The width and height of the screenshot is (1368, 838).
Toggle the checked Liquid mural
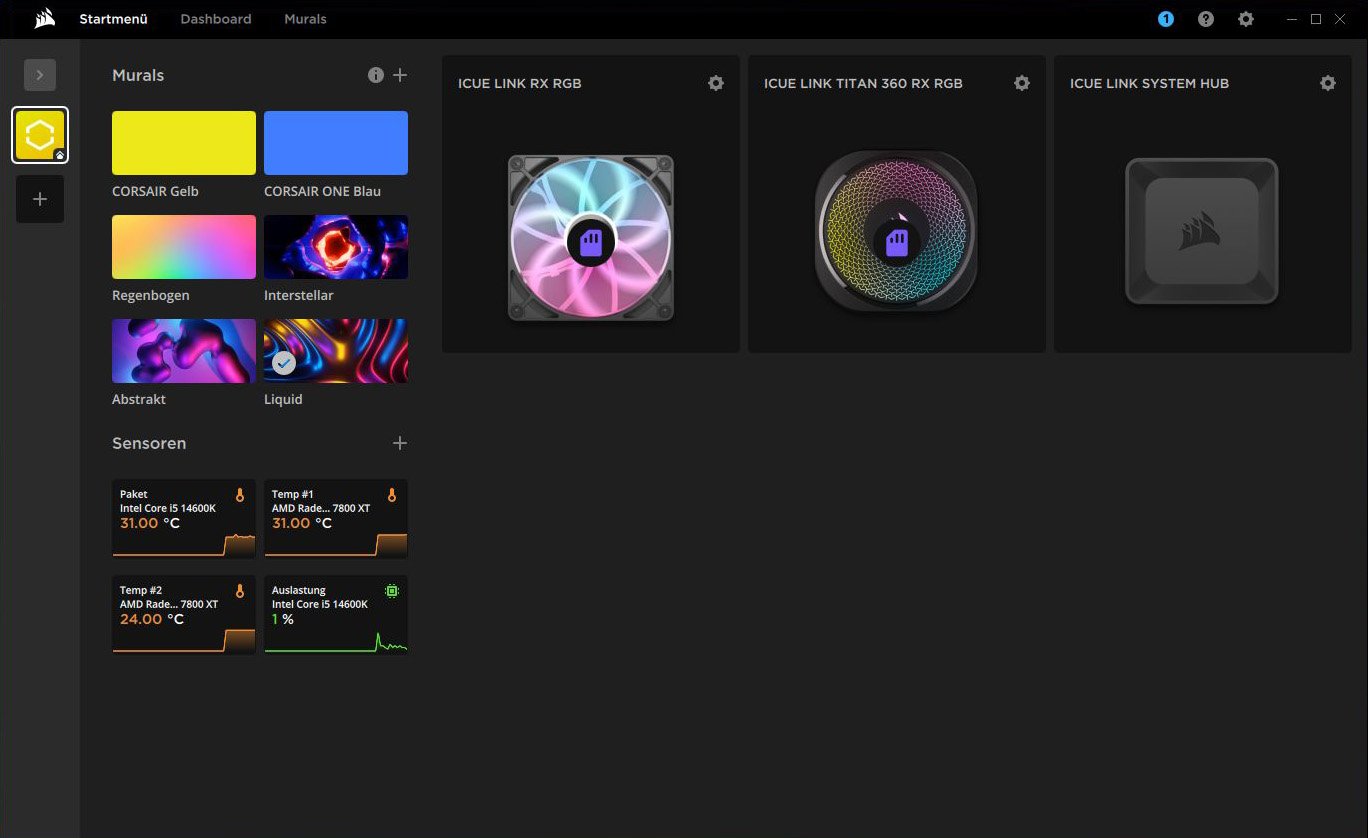[x=336, y=351]
